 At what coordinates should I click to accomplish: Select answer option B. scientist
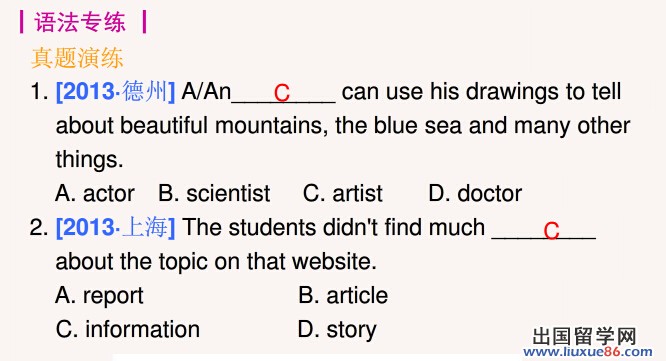[214, 194]
